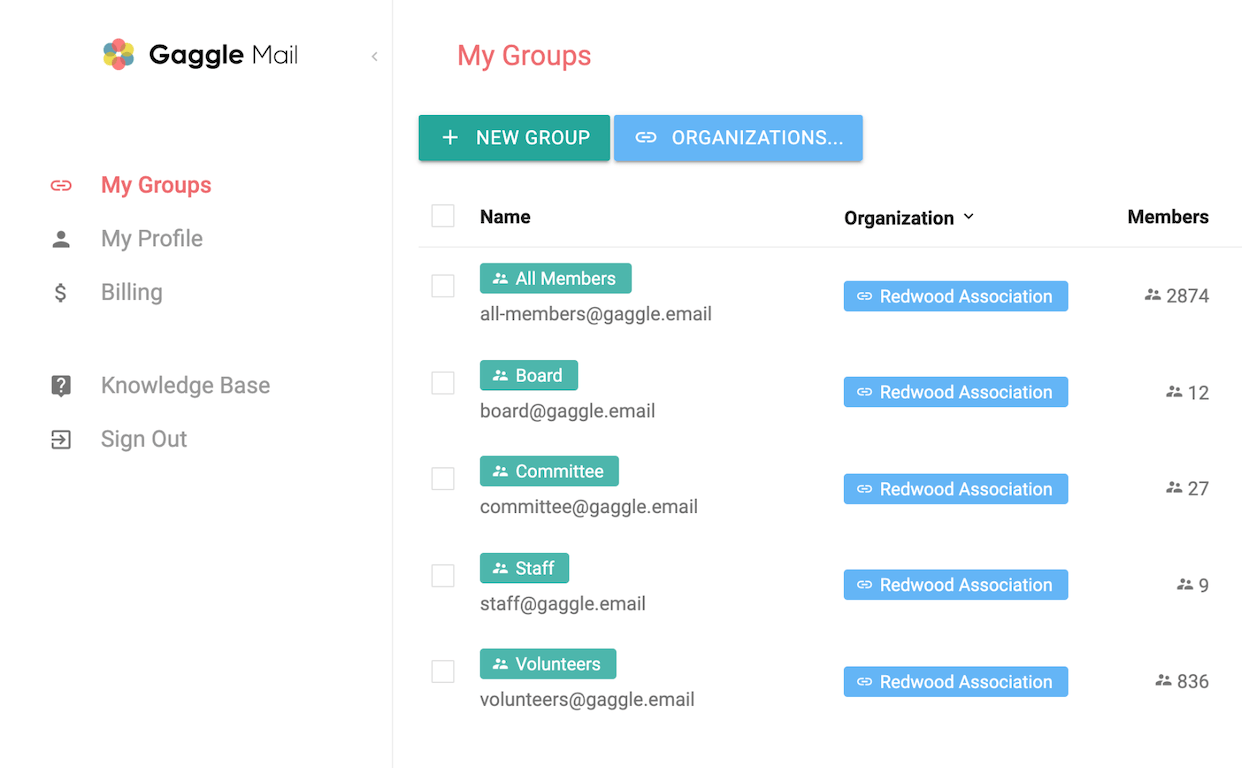The height and width of the screenshot is (768, 1242).
Task: Click the dollar icon beside Billing
Action: tap(61, 292)
